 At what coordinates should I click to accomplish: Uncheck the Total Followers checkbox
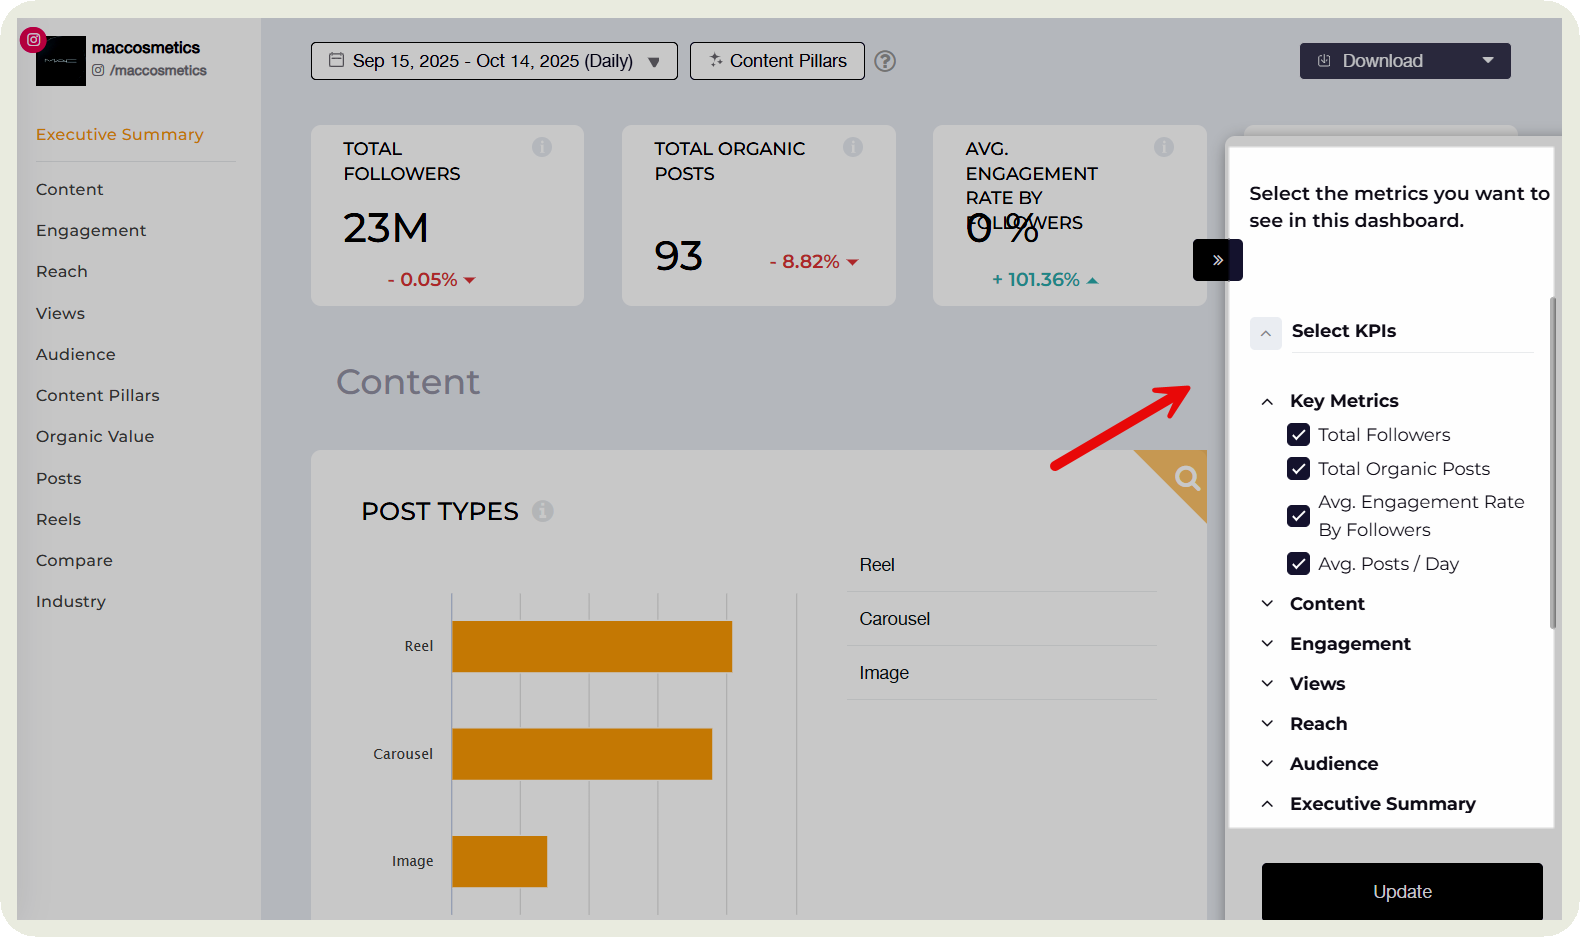(1298, 435)
